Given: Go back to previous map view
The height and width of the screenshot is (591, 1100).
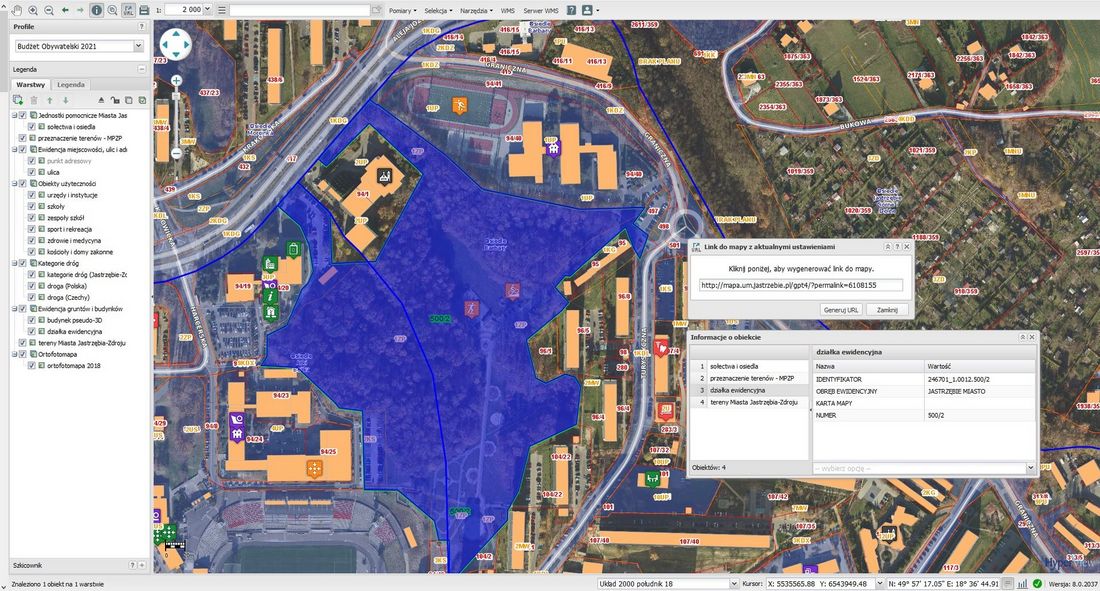Looking at the screenshot, I should [65, 10].
